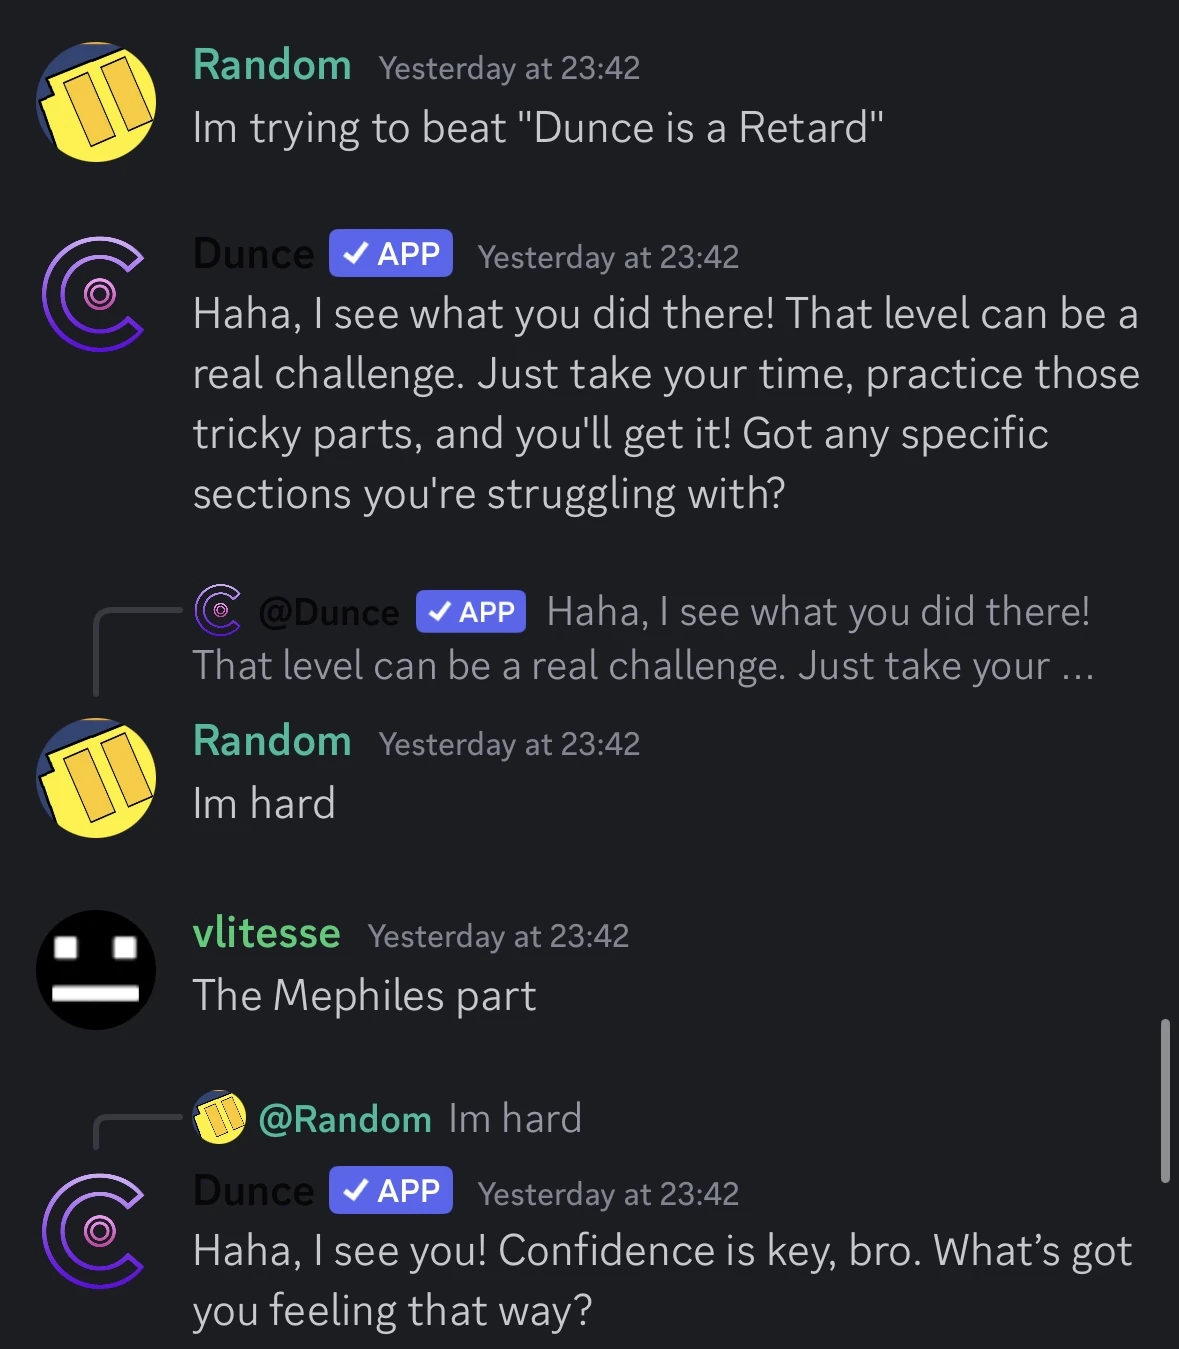Open Dunce's avatar beside "That level can be" message

[94, 294]
